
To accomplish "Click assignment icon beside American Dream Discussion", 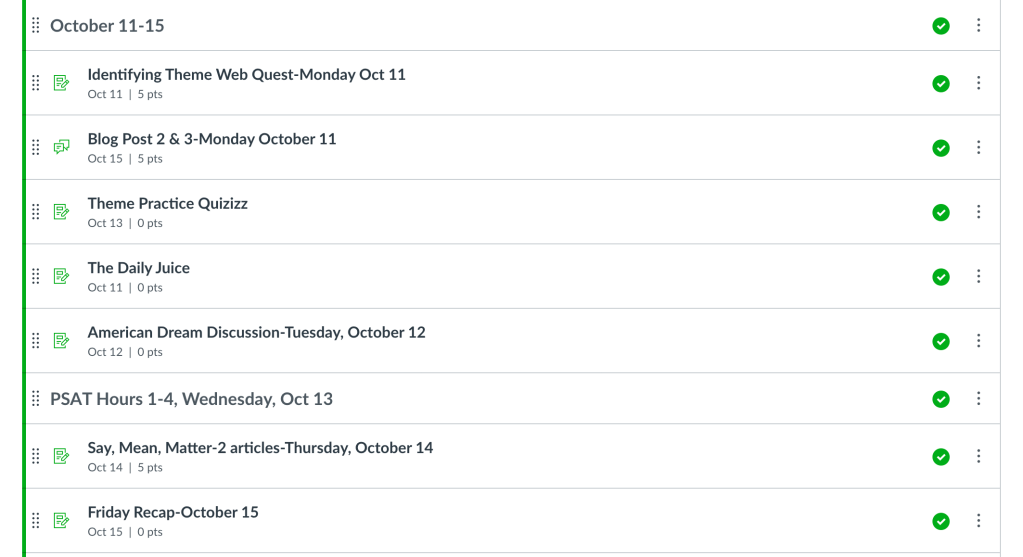I will click(x=61, y=341).
